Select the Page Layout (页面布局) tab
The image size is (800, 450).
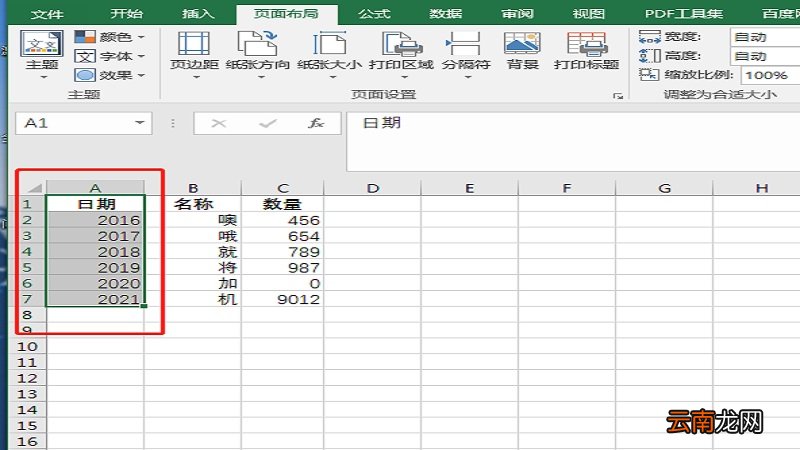click(287, 14)
